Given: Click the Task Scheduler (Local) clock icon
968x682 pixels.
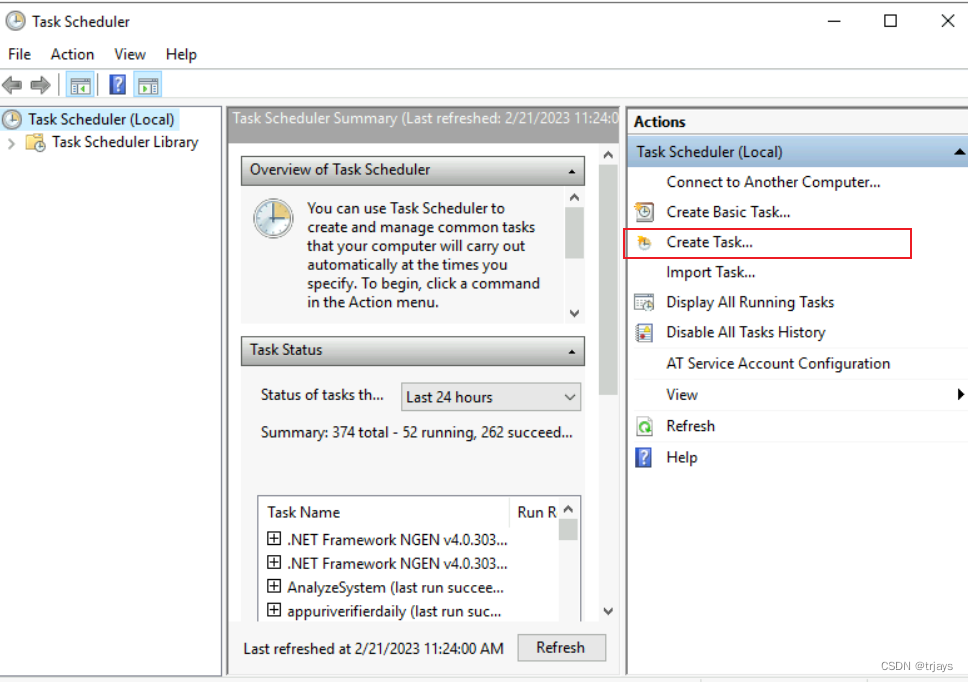Looking at the screenshot, I should pyautogui.click(x=12, y=119).
